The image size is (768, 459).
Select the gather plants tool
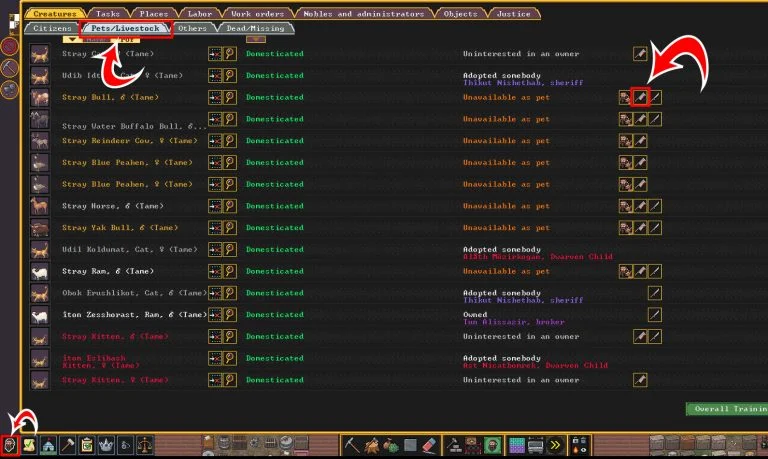[x=390, y=445]
